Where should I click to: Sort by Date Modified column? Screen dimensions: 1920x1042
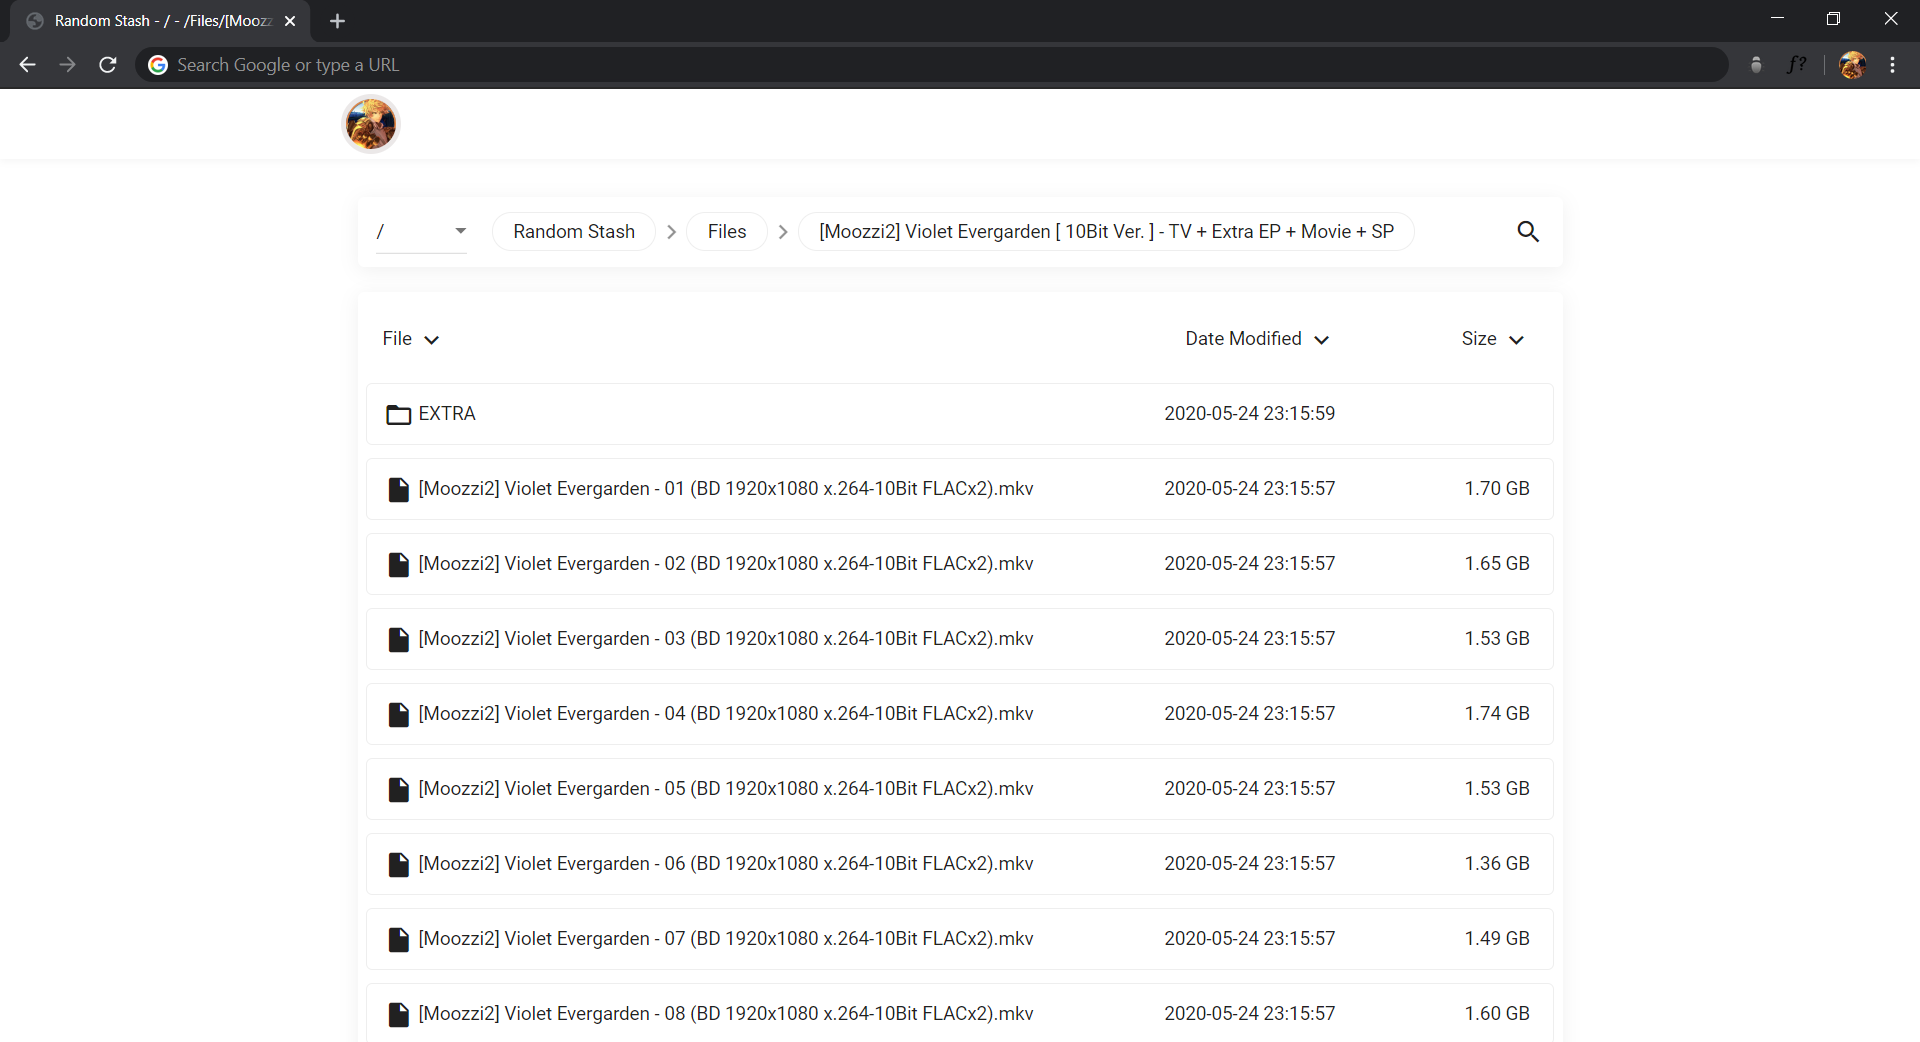pos(1257,339)
